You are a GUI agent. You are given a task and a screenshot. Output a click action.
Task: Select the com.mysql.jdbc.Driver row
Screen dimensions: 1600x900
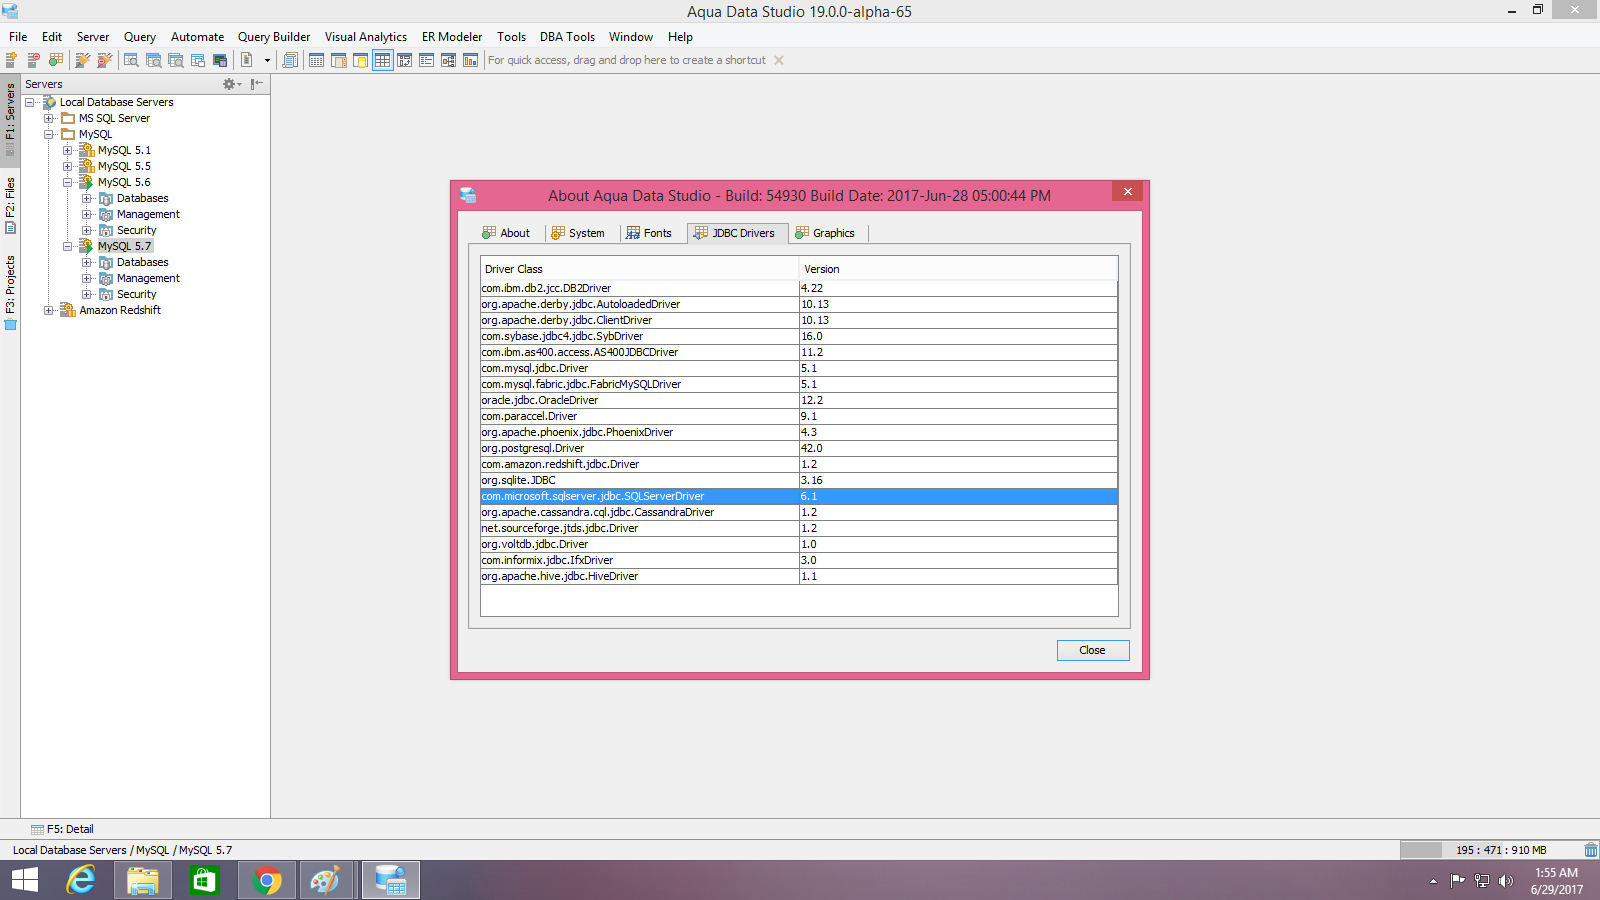(799, 368)
